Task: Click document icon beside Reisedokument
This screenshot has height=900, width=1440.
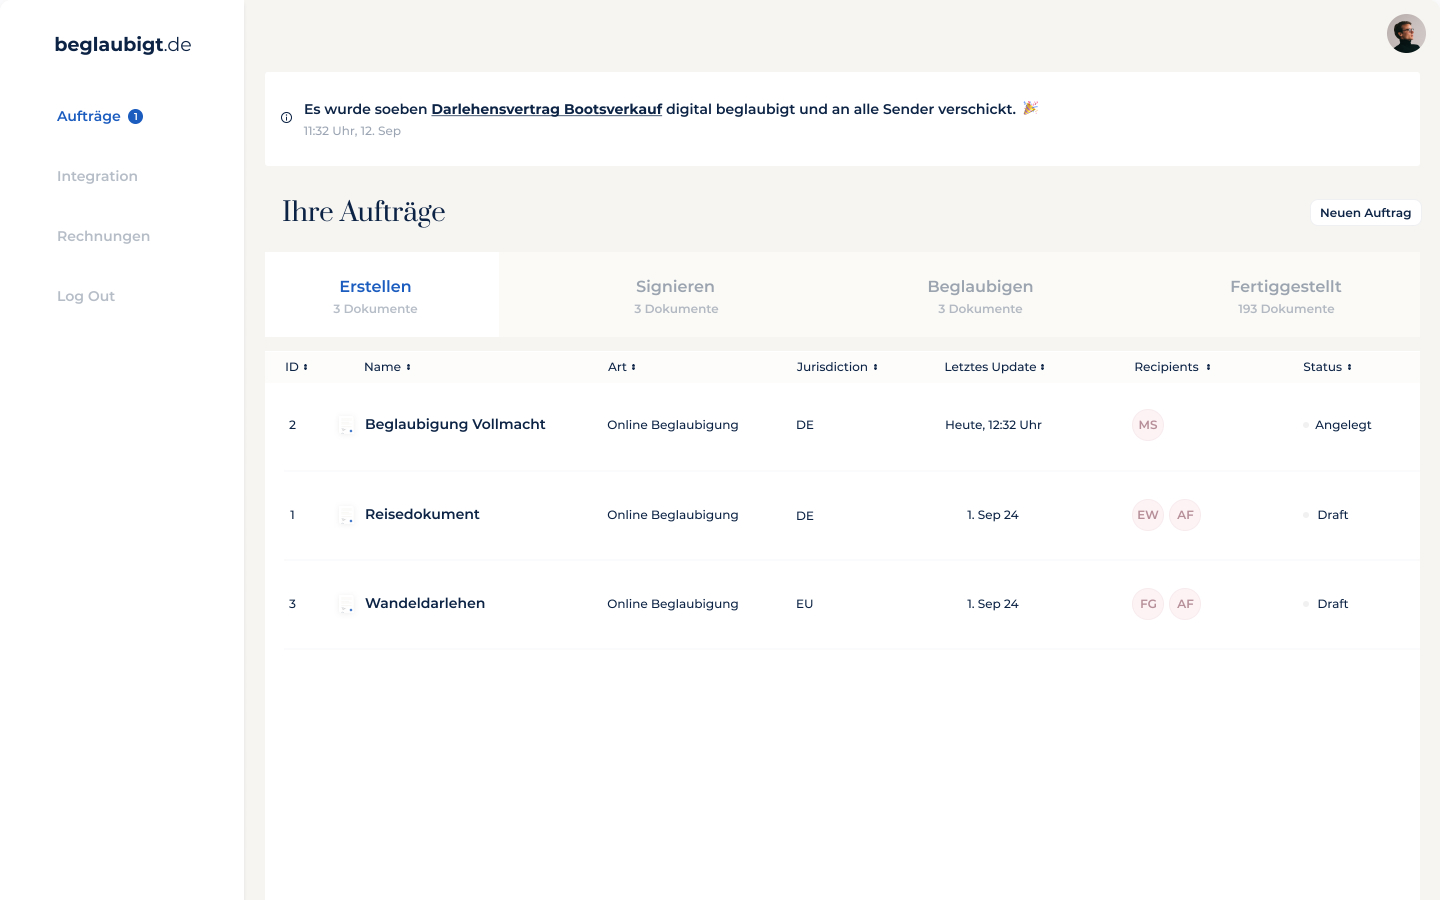Action: [346, 516]
